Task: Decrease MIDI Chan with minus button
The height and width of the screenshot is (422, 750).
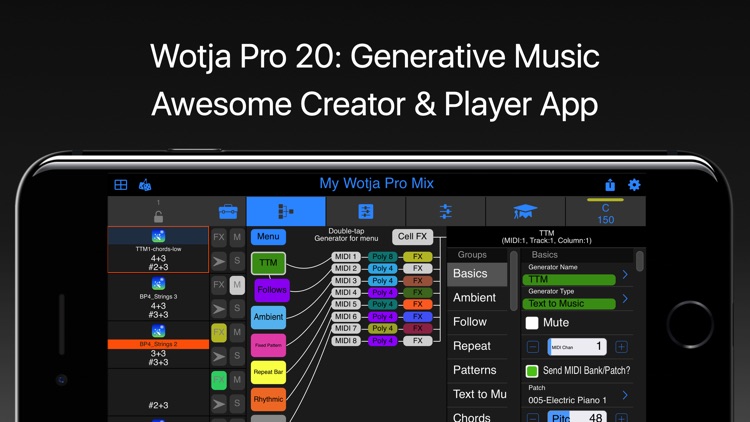Action: tap(533, 347)
